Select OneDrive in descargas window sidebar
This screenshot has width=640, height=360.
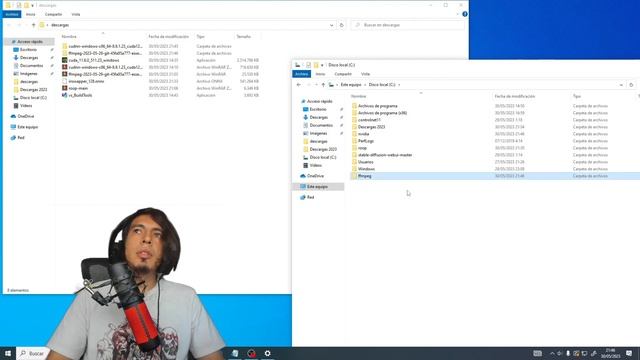[x=25, y=116]
